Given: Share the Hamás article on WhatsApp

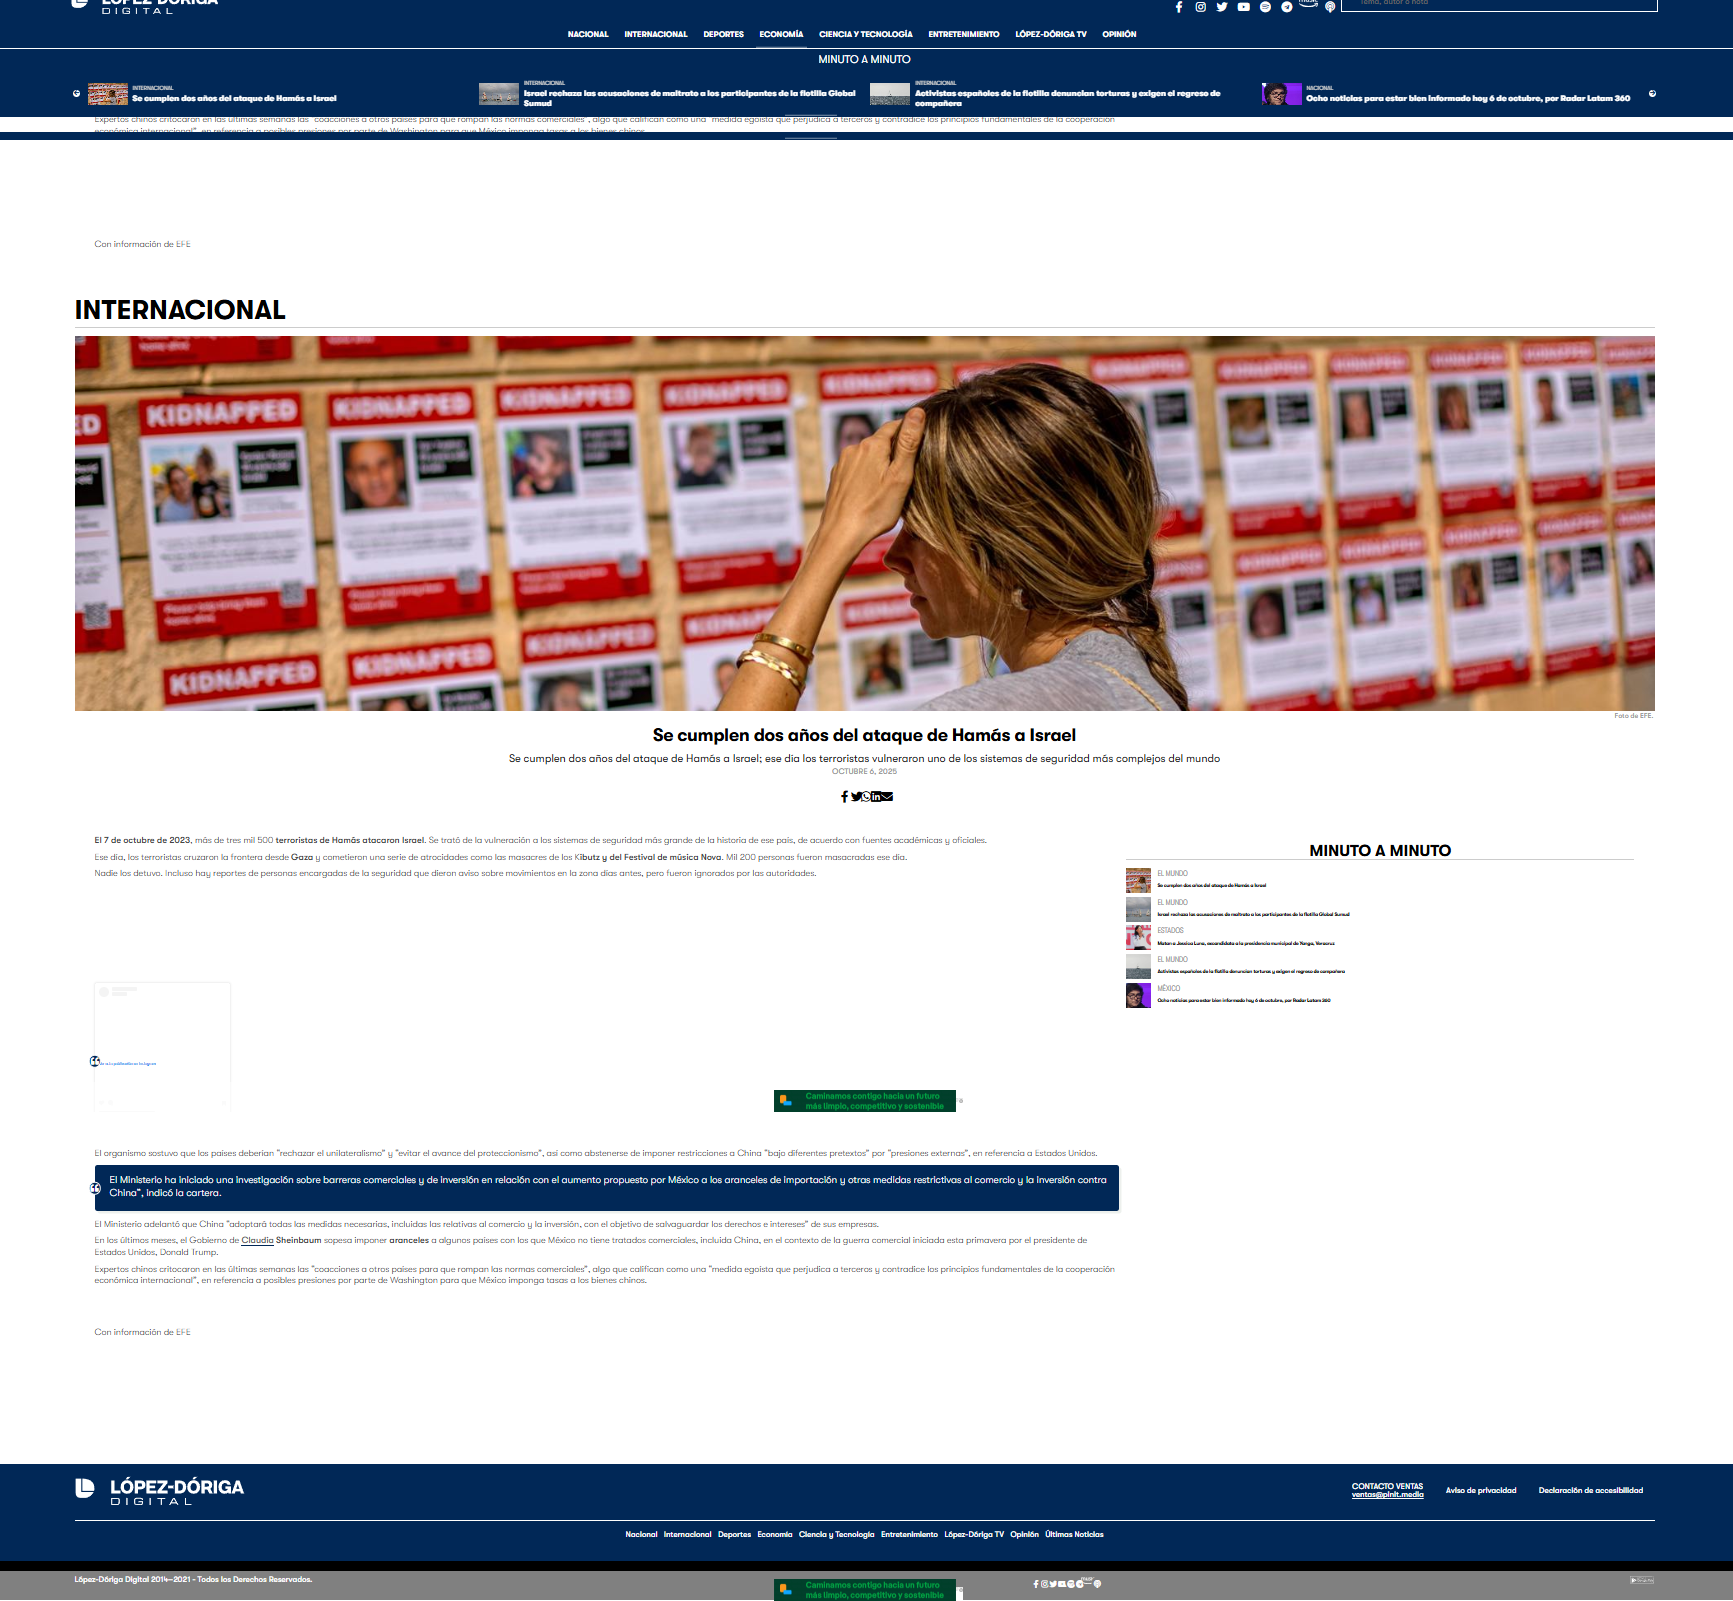Looking at the screenshot, I should click(x=866, y=797).
